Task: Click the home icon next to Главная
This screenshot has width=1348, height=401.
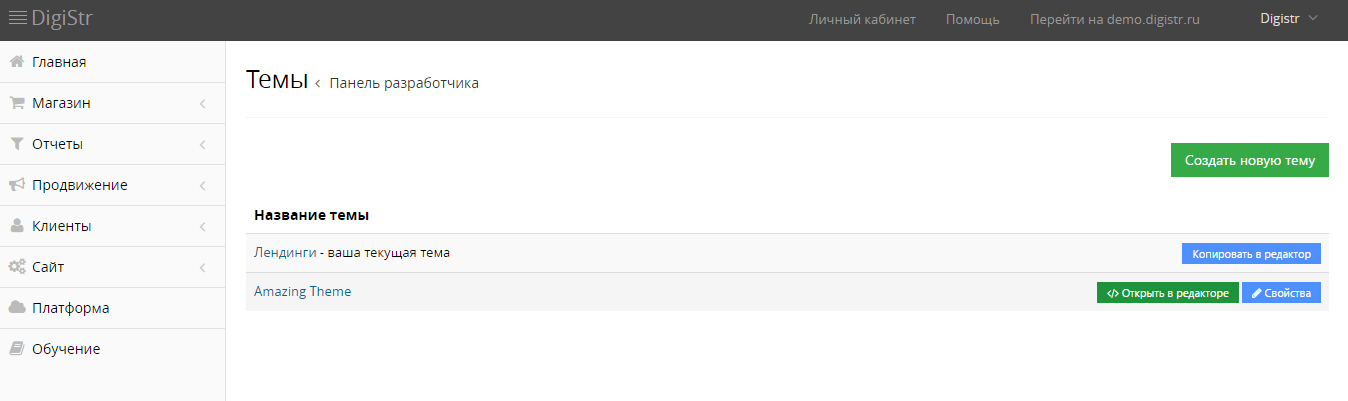Action: (x=16, y=62)
